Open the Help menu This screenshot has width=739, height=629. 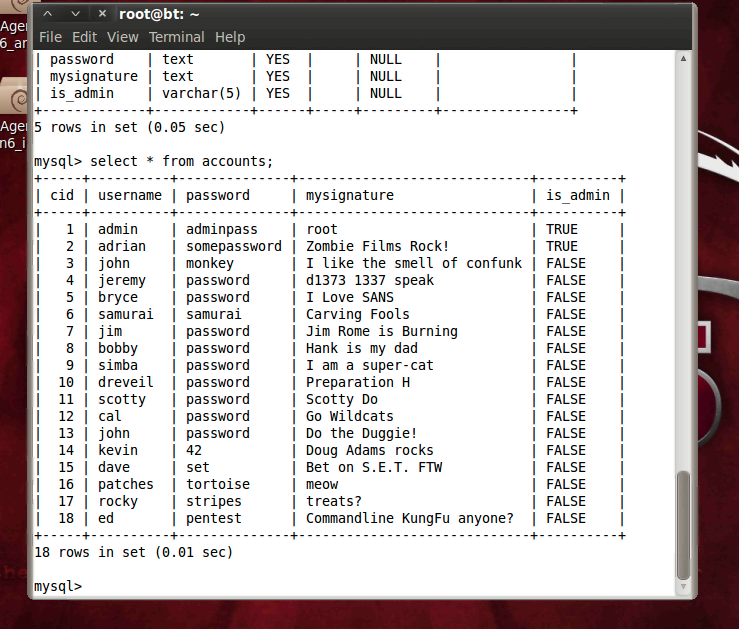tap(230, 37)
